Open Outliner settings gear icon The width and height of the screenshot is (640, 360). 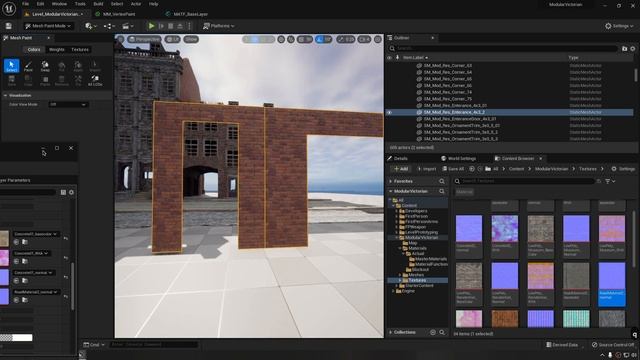(x=633, y=49)
